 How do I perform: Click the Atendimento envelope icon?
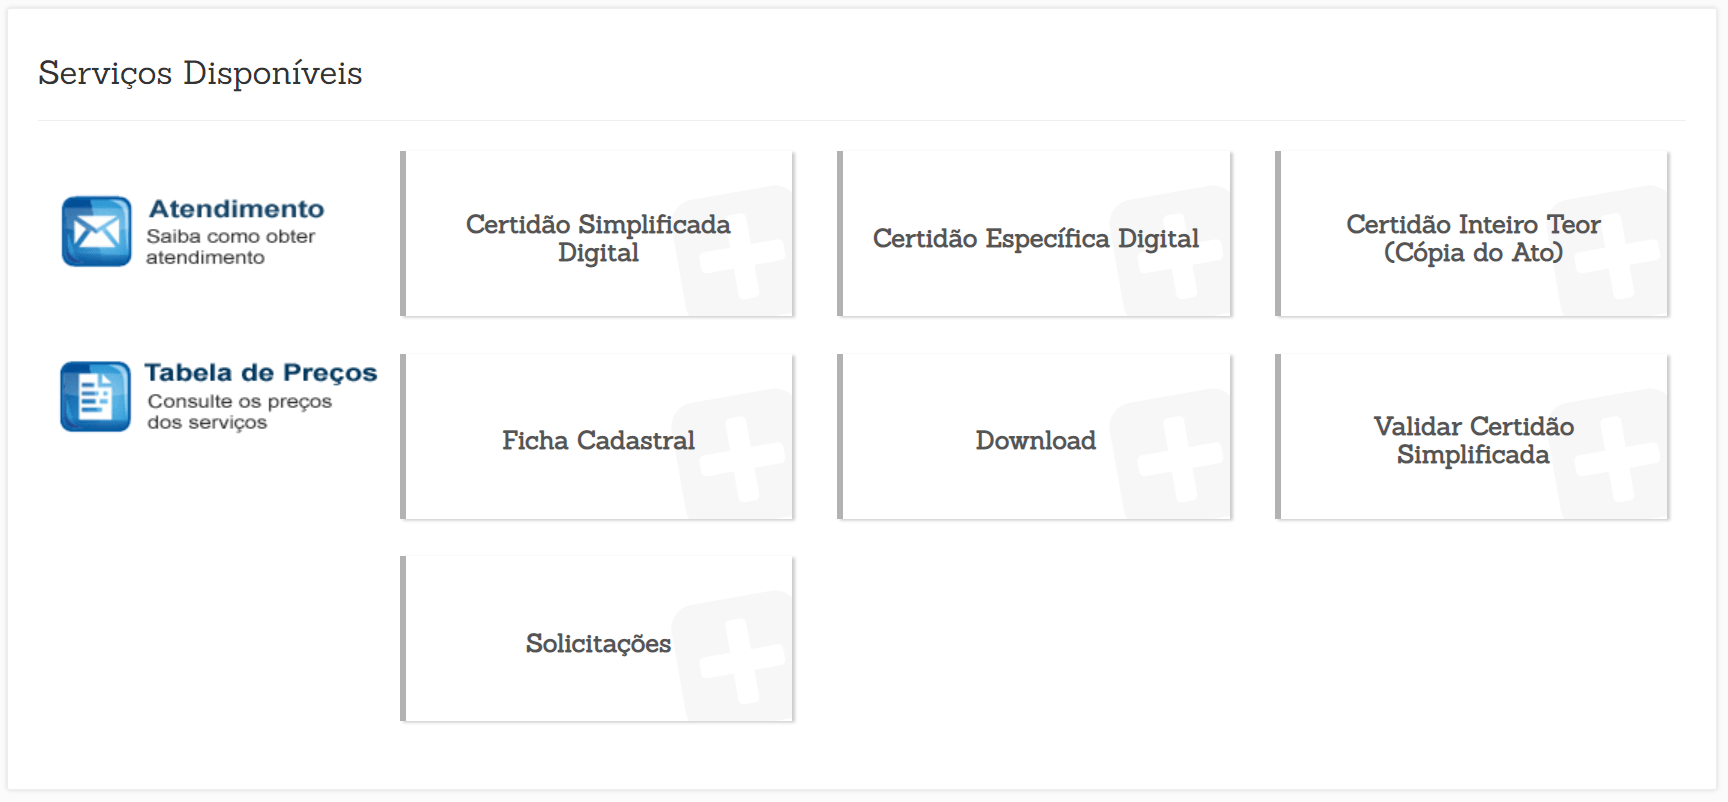(x=96, y=231)
